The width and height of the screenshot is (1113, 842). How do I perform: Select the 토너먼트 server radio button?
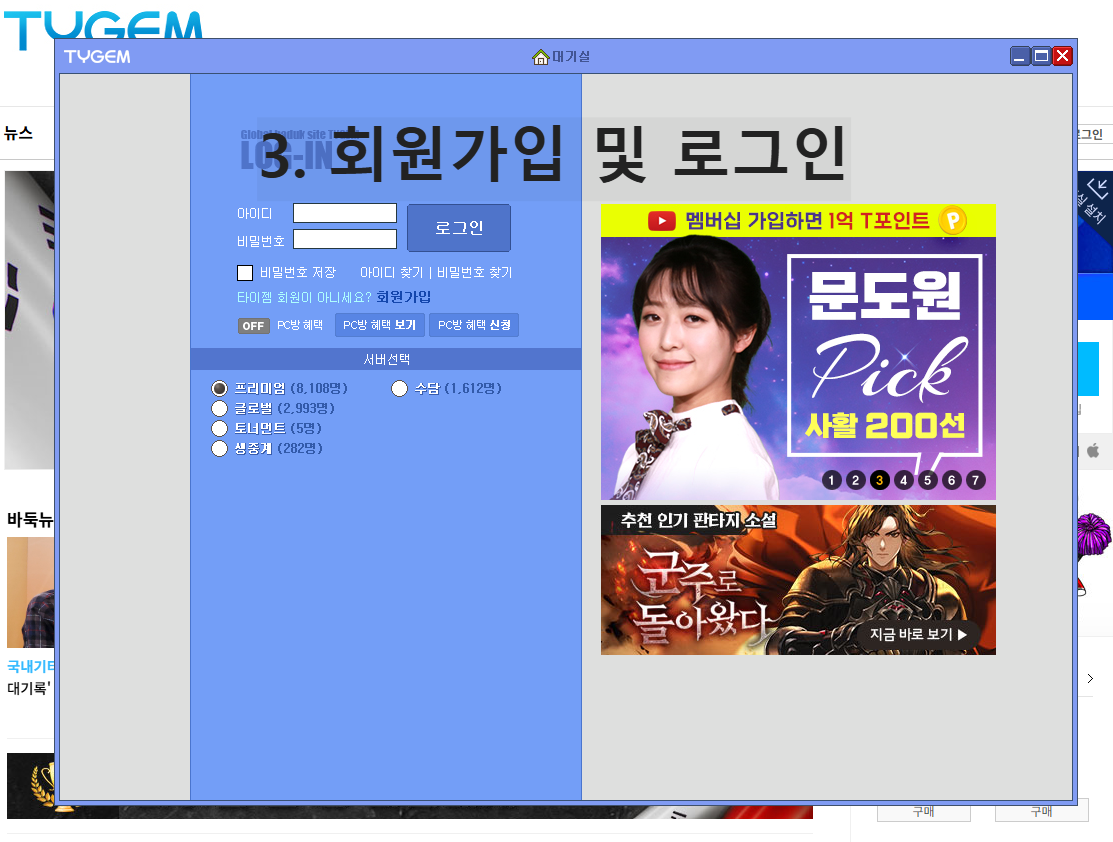pyautogui.click(x=219, y=428)
